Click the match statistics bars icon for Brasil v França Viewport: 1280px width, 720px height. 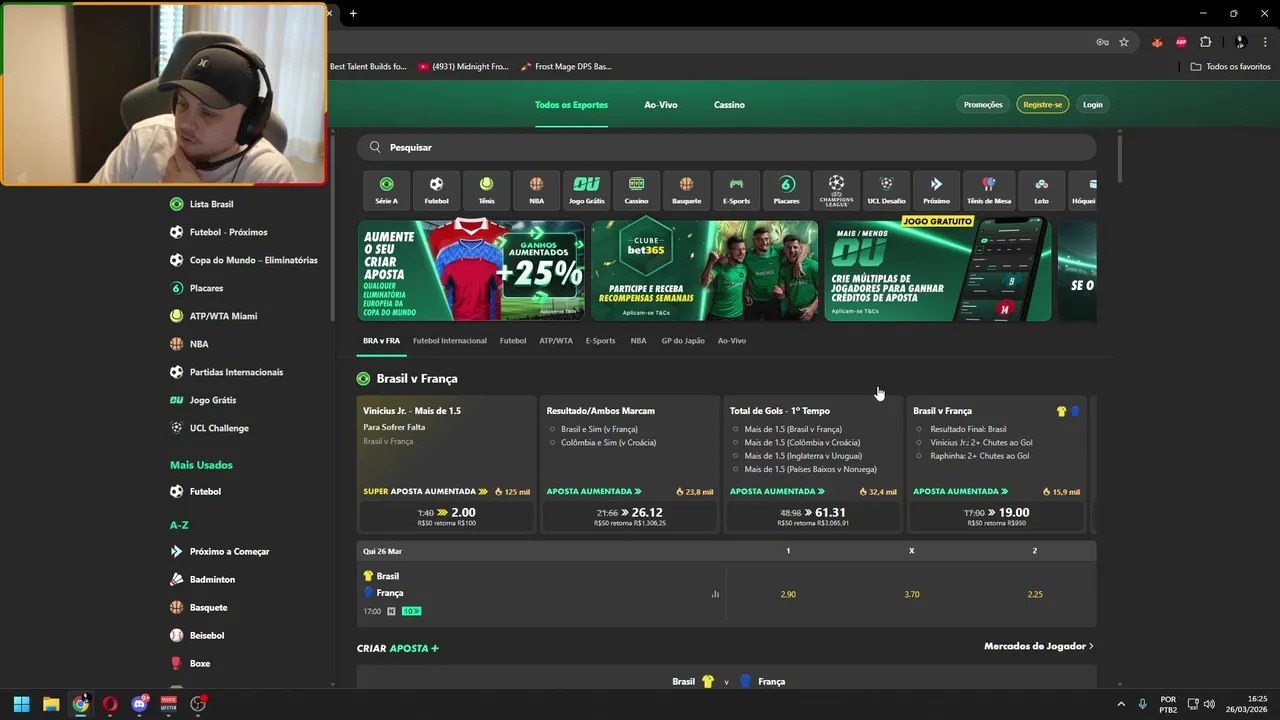coord(715,594)
